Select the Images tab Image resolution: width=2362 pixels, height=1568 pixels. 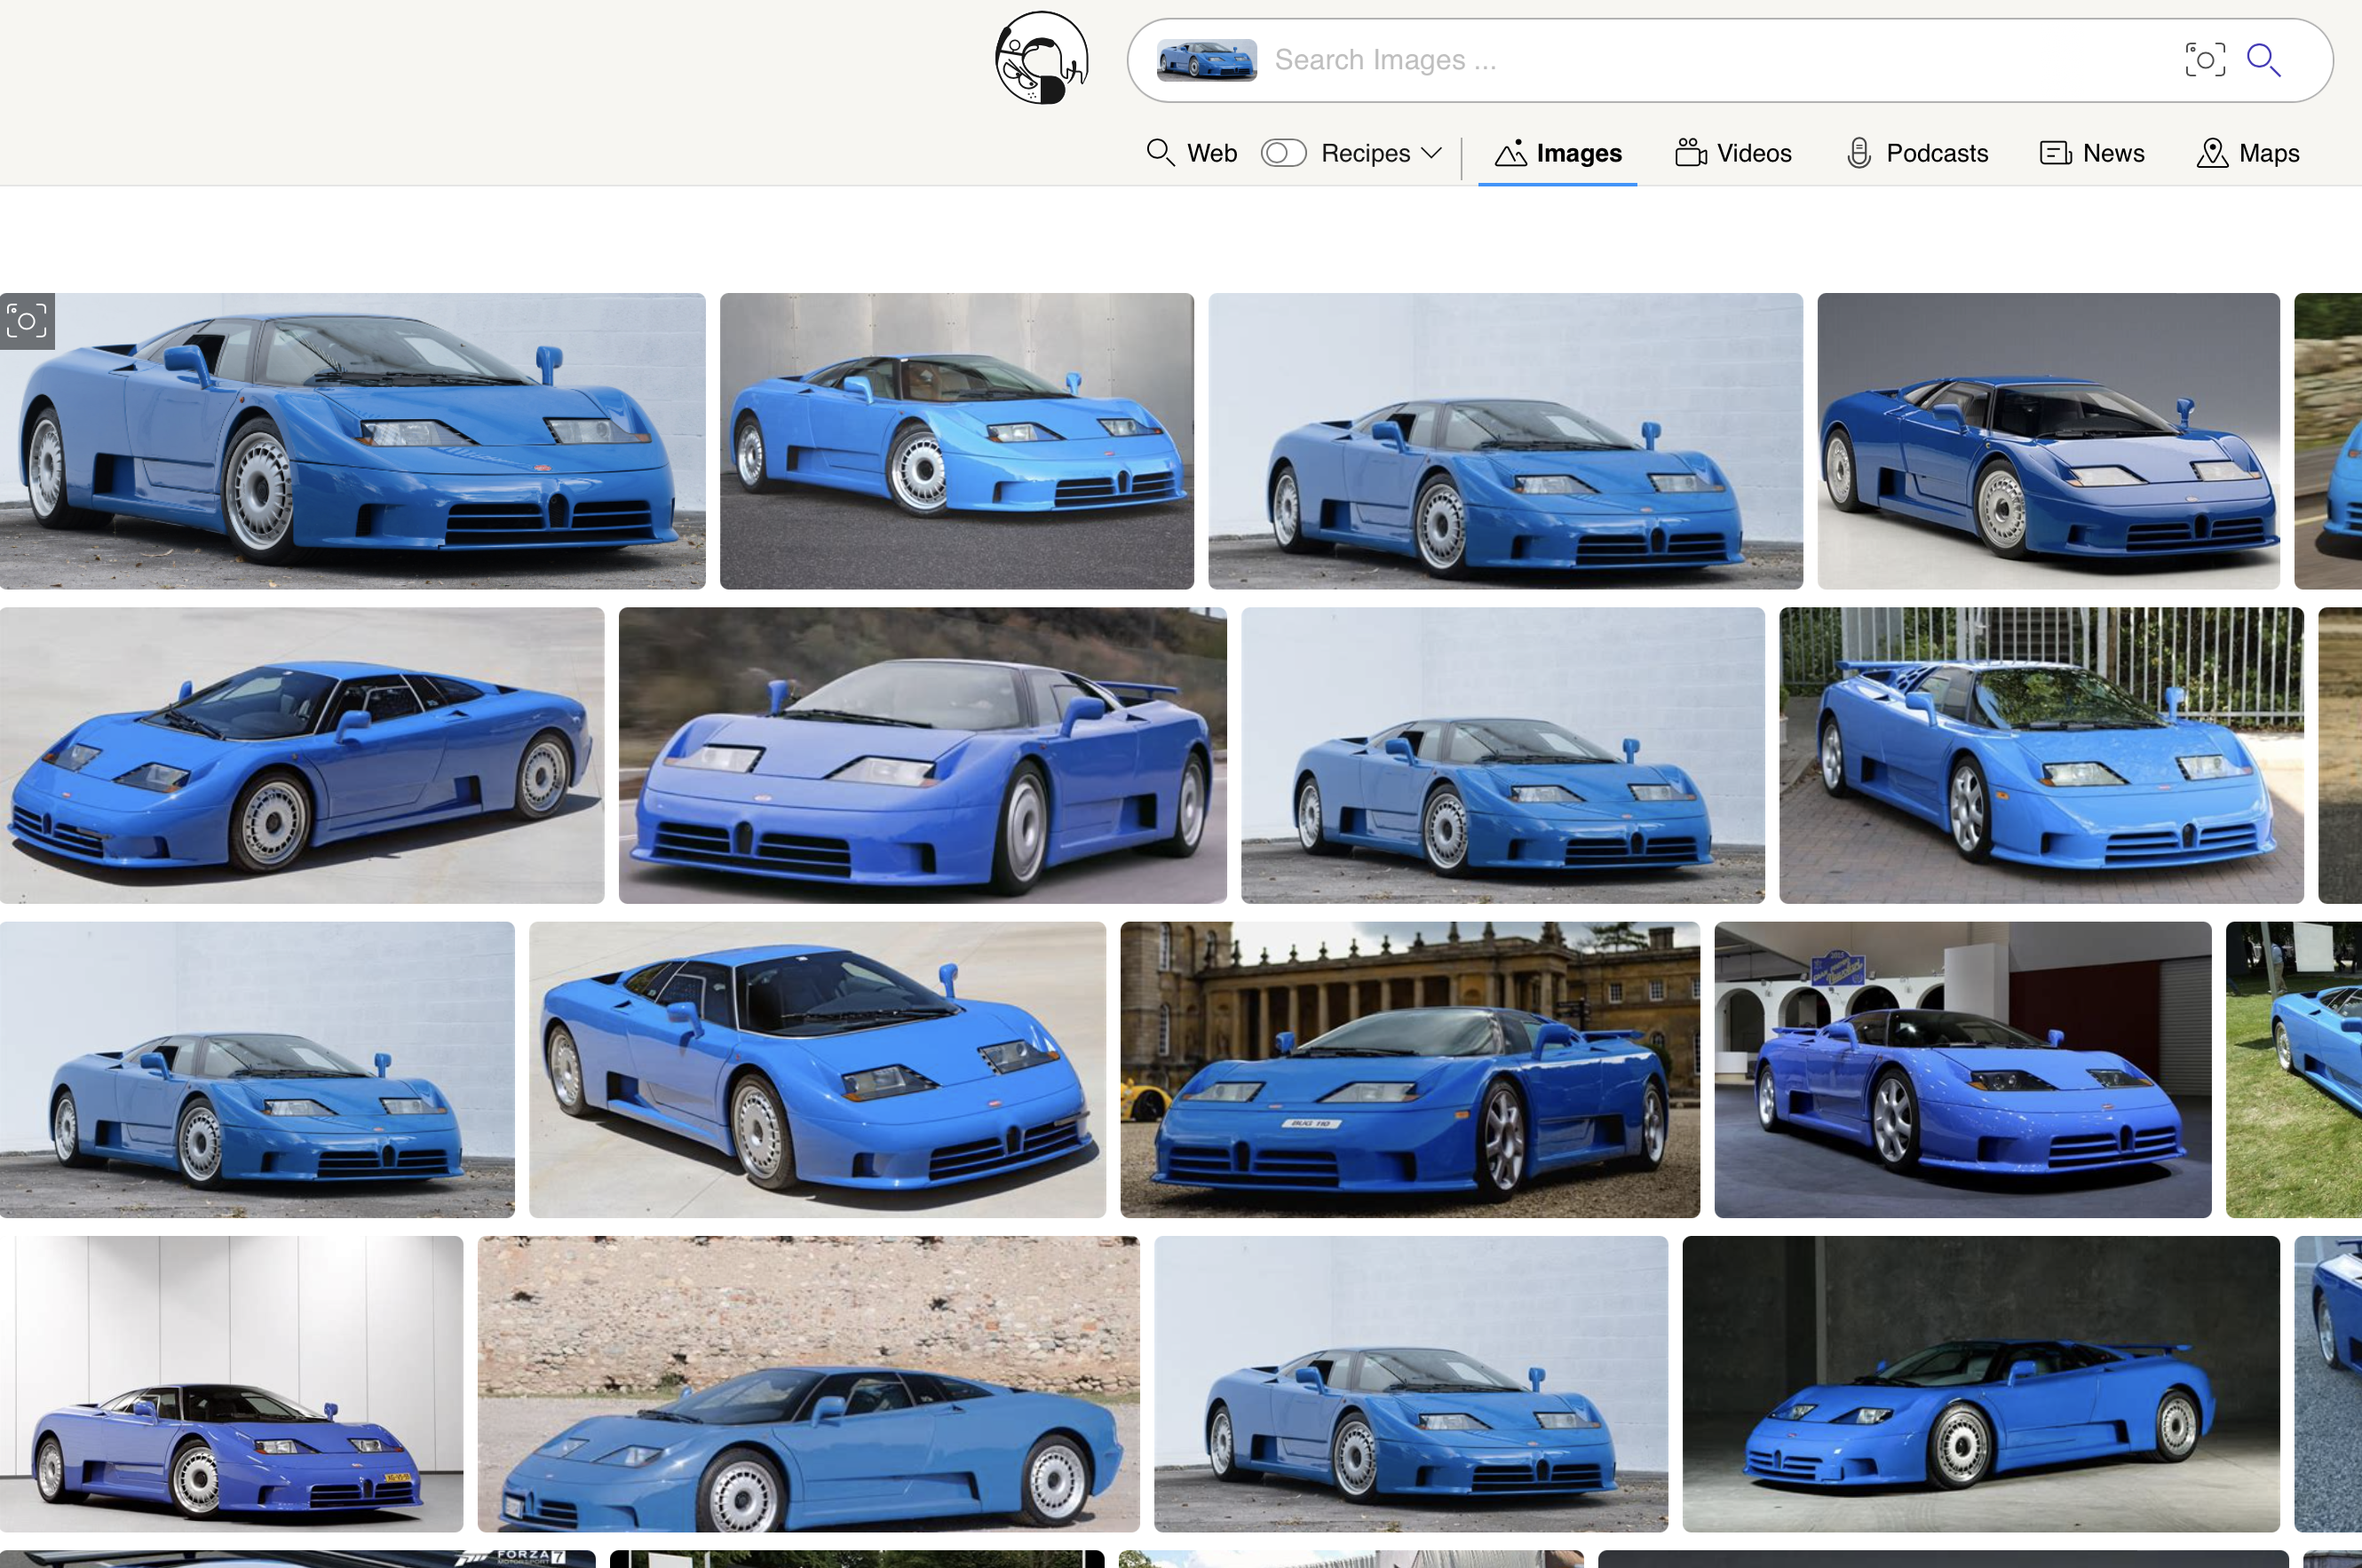tap(1557, 153)
